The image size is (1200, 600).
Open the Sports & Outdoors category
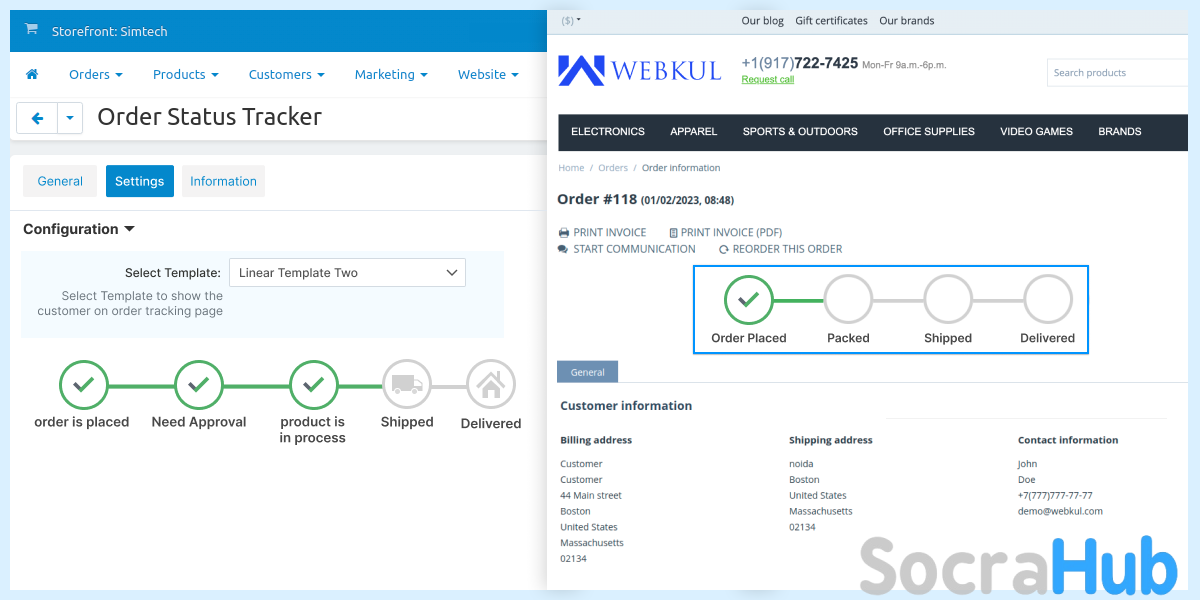(x=800, y=131)
